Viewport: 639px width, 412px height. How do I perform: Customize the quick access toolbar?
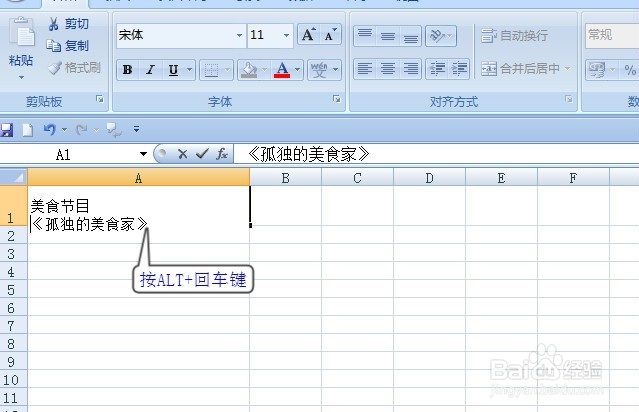[137, 129]
